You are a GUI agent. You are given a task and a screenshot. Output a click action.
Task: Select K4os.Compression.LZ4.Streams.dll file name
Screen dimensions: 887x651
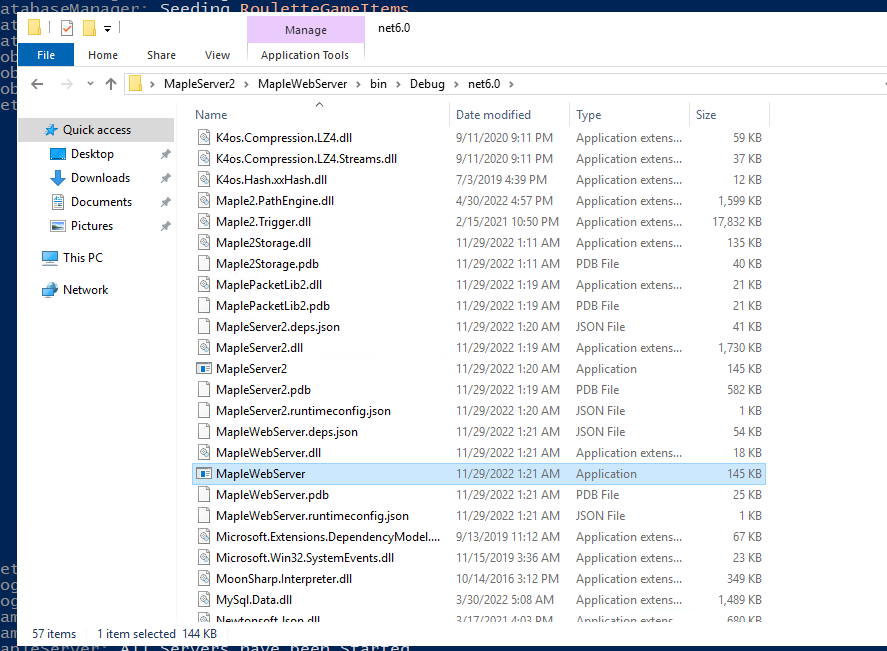(306, 159)
